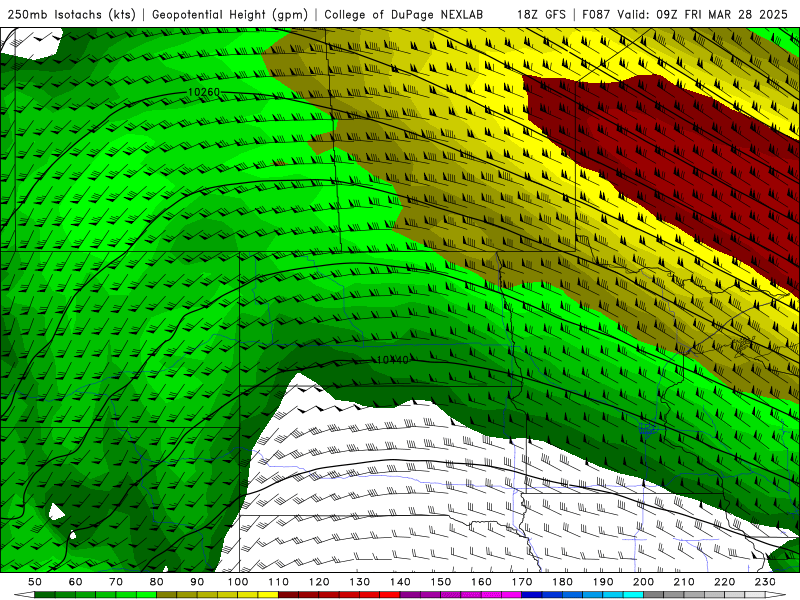Click the 'College of DuPage NEXLAB' label
Image resolution: width=800 pixels, height=600 pixels.
click(x=404, y=14)
